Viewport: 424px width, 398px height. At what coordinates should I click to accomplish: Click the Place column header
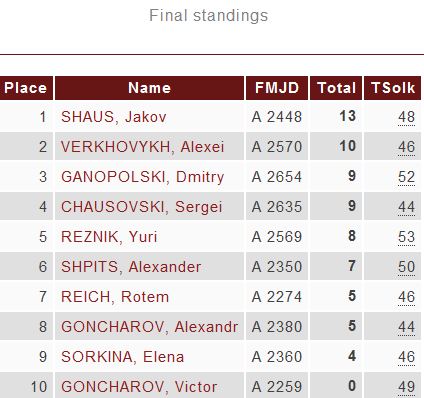click(26, 88)
